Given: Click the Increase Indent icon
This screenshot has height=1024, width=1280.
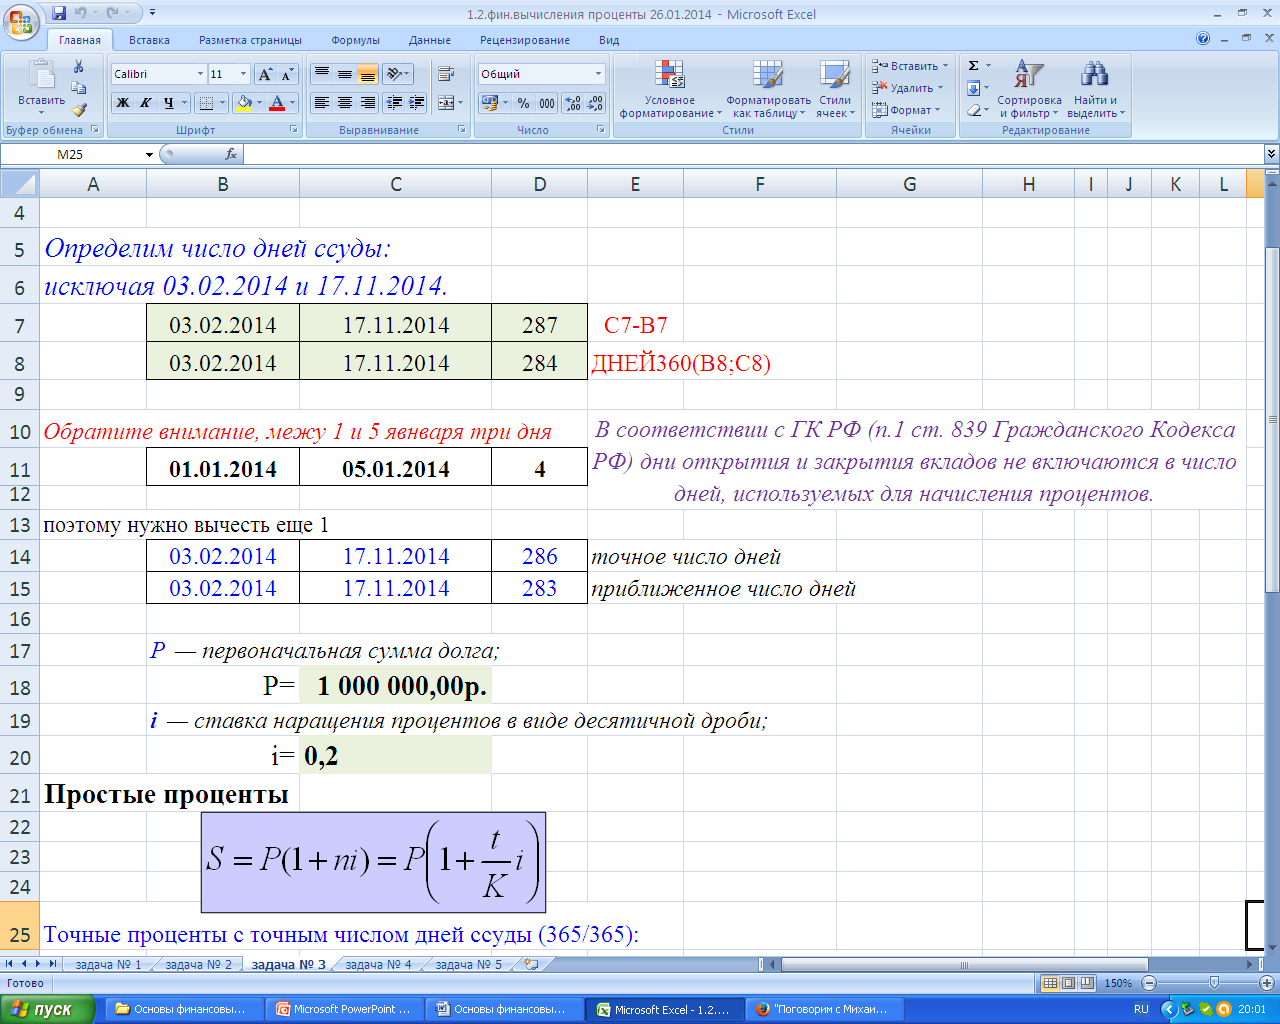Looking at the screenshot, I should pyautogui.click(x=417, y=102).
